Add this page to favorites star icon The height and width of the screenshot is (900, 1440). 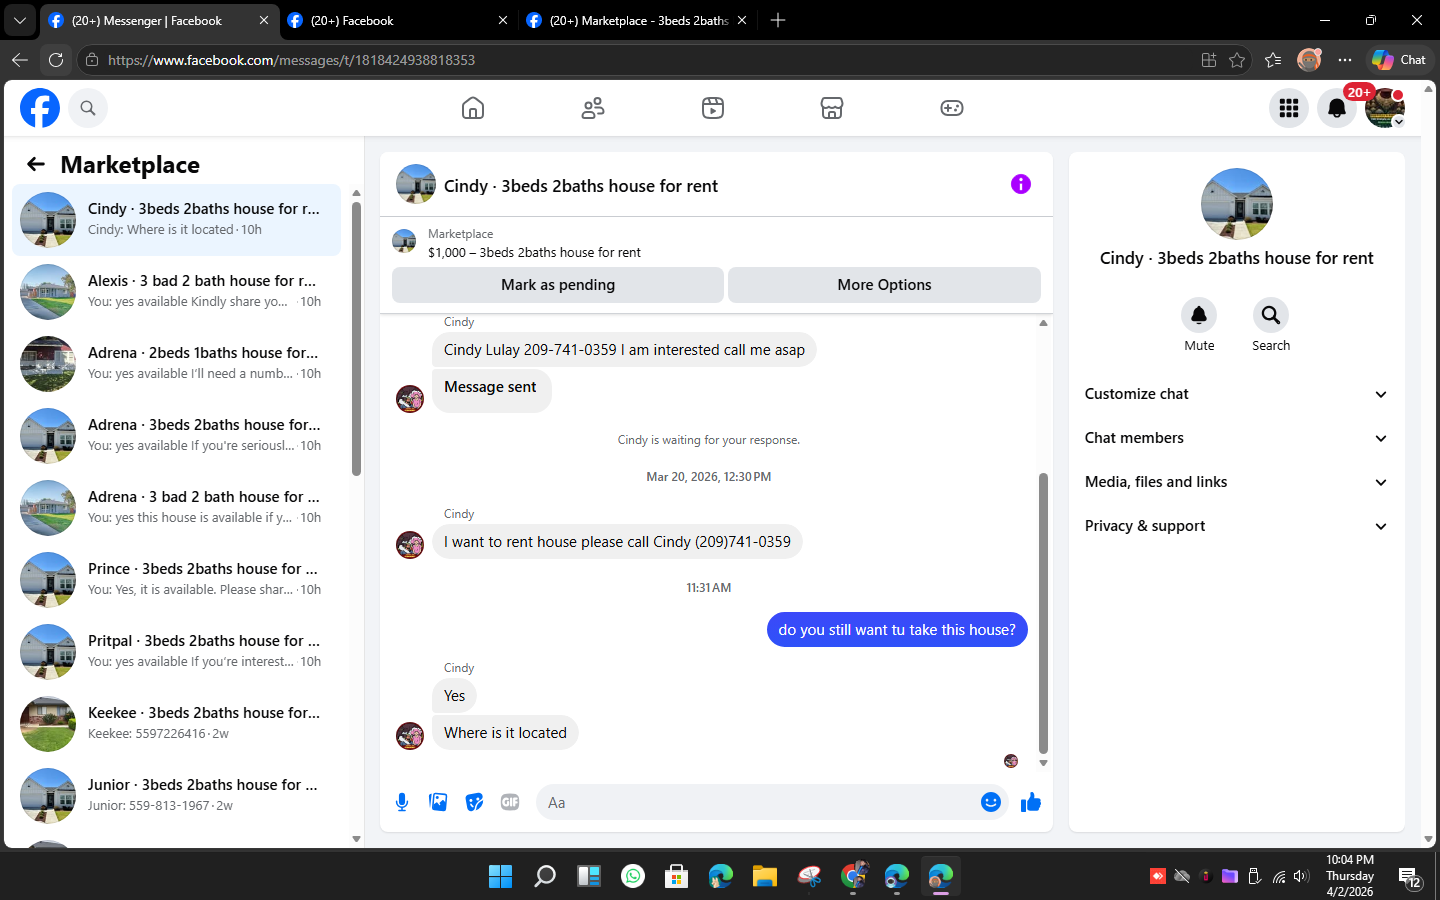pyautogui.click(x=1237, y=60)
